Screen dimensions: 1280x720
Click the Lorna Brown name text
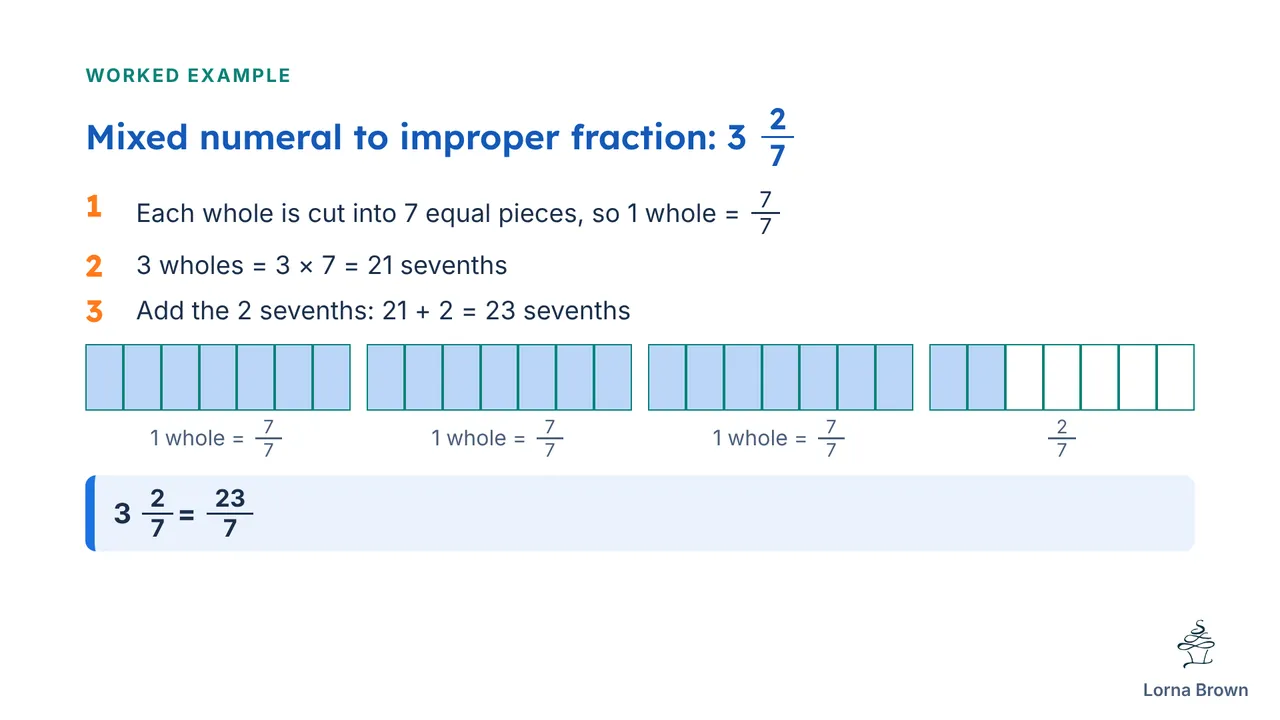pyautogui.click(x=1195, y=690)
